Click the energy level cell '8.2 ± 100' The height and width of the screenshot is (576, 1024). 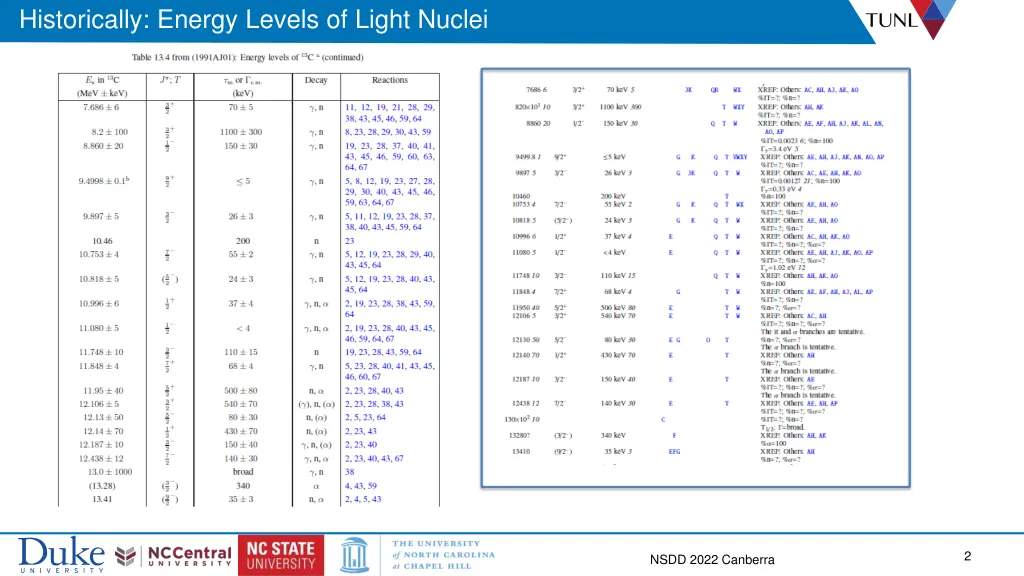pyautogui.click(x=109, y=132)
